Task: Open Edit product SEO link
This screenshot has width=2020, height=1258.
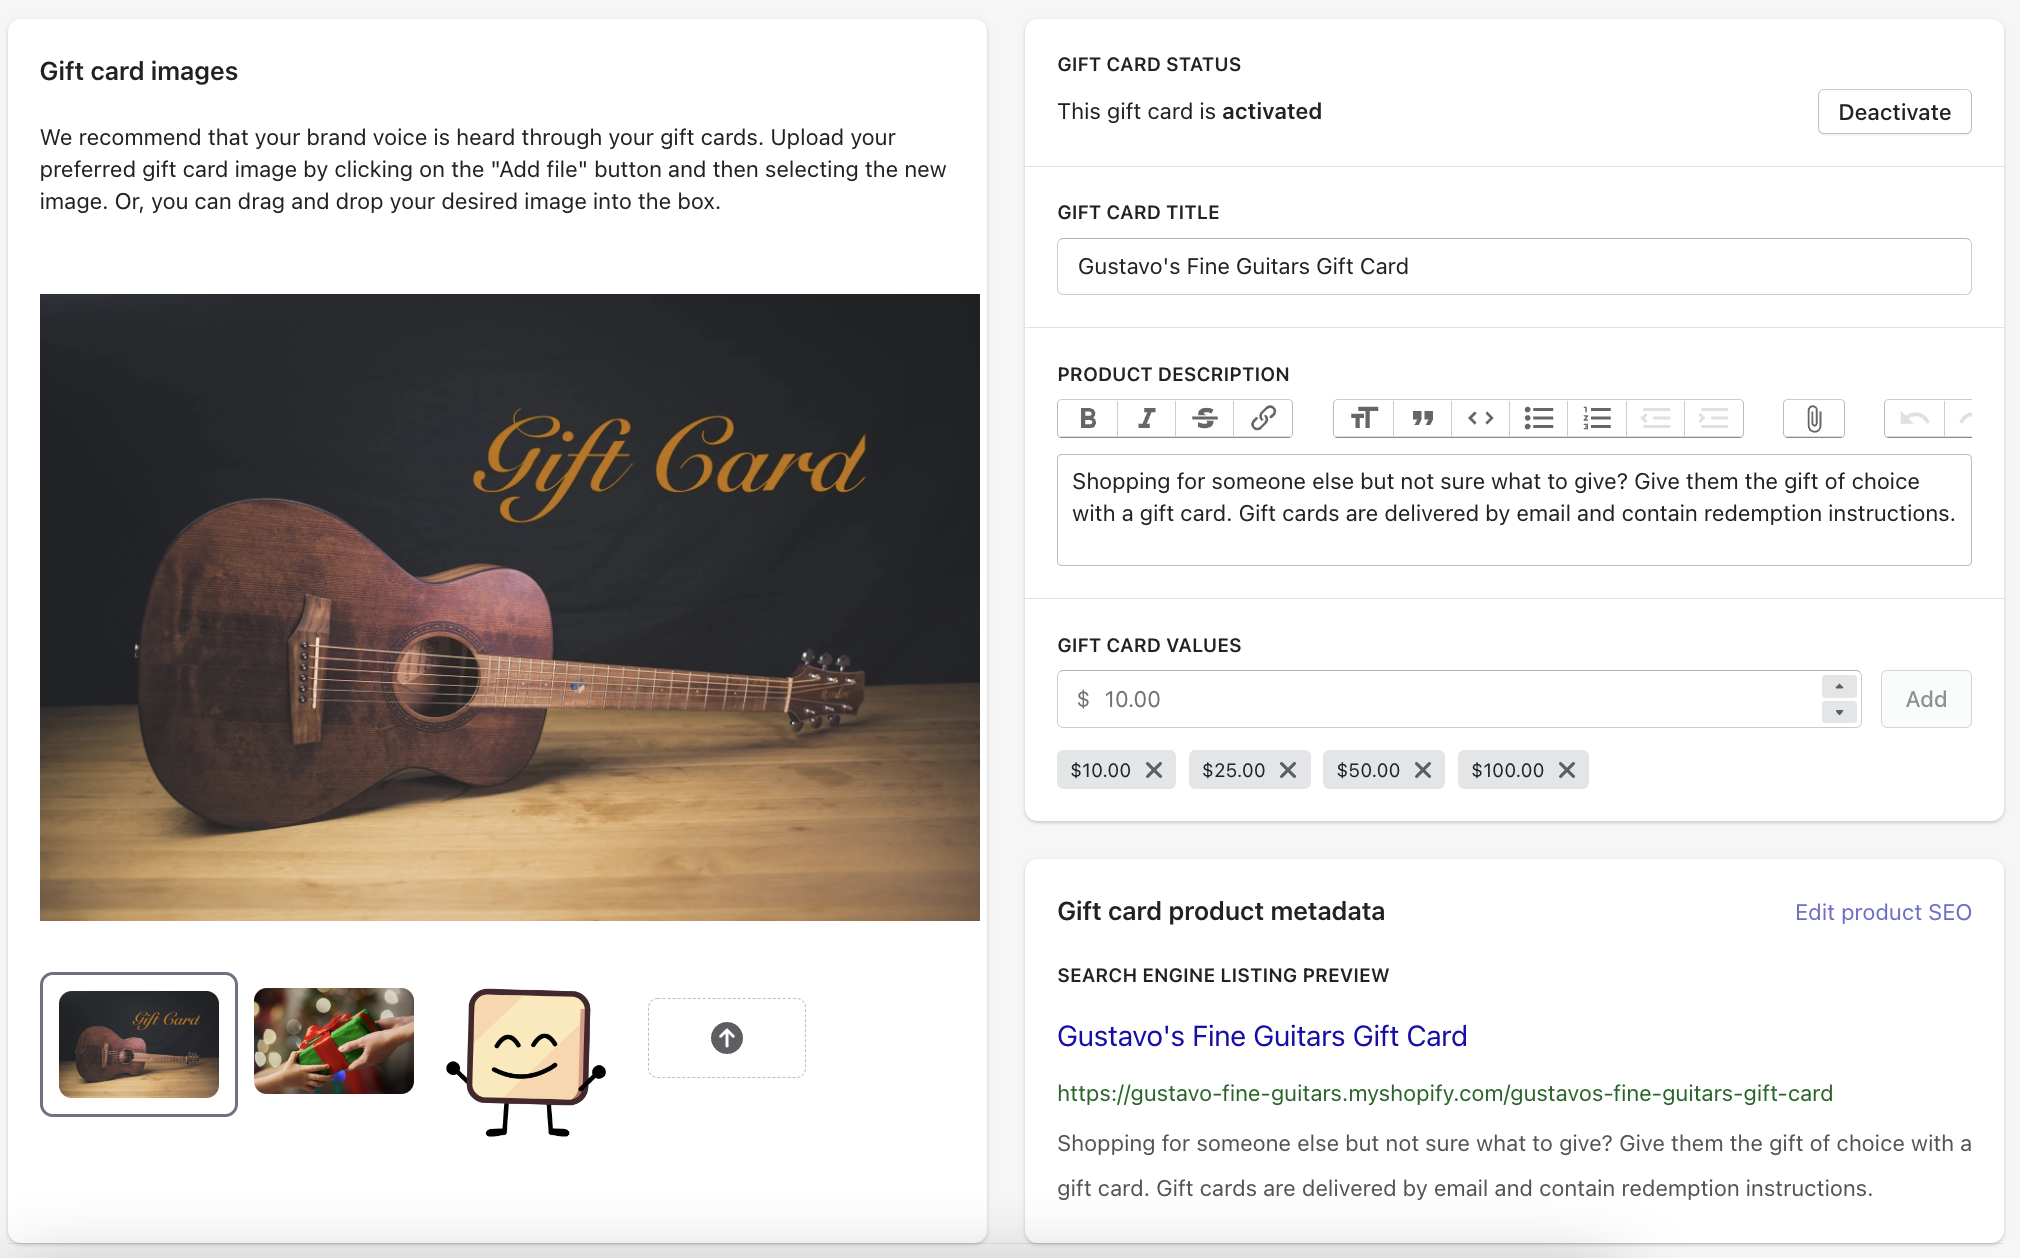Action: pyautogui.click(x=1883, y=912)
